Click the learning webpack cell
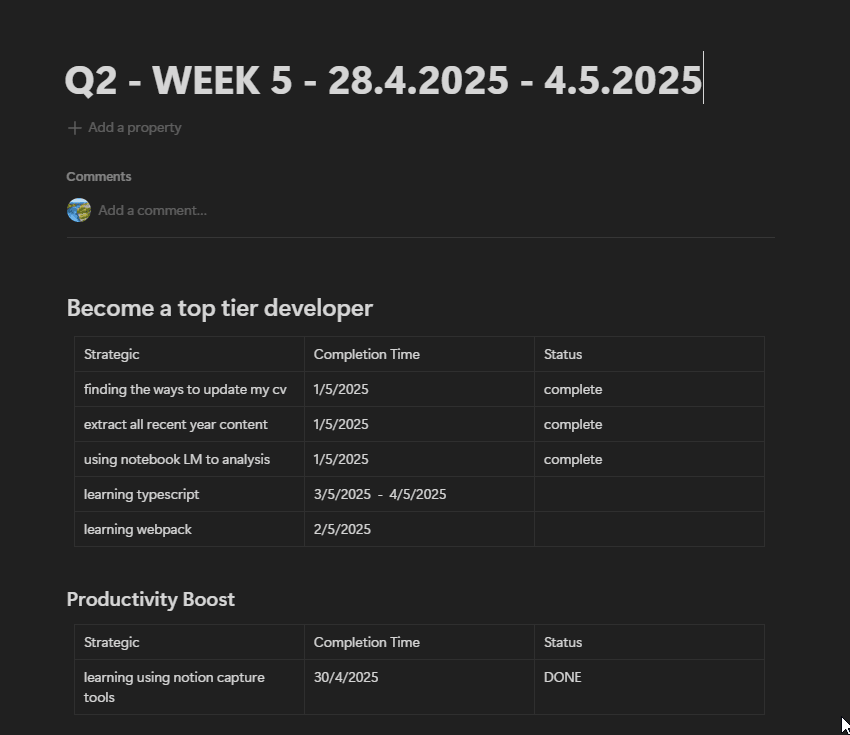 coord(137,529)
